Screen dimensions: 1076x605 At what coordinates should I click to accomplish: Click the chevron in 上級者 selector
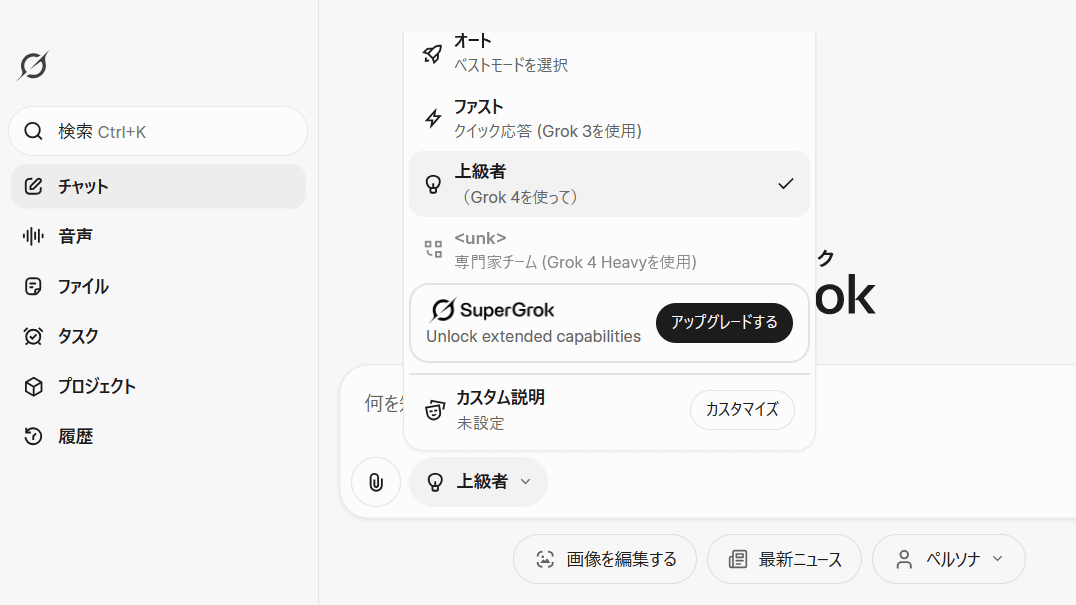click(526, 482)
